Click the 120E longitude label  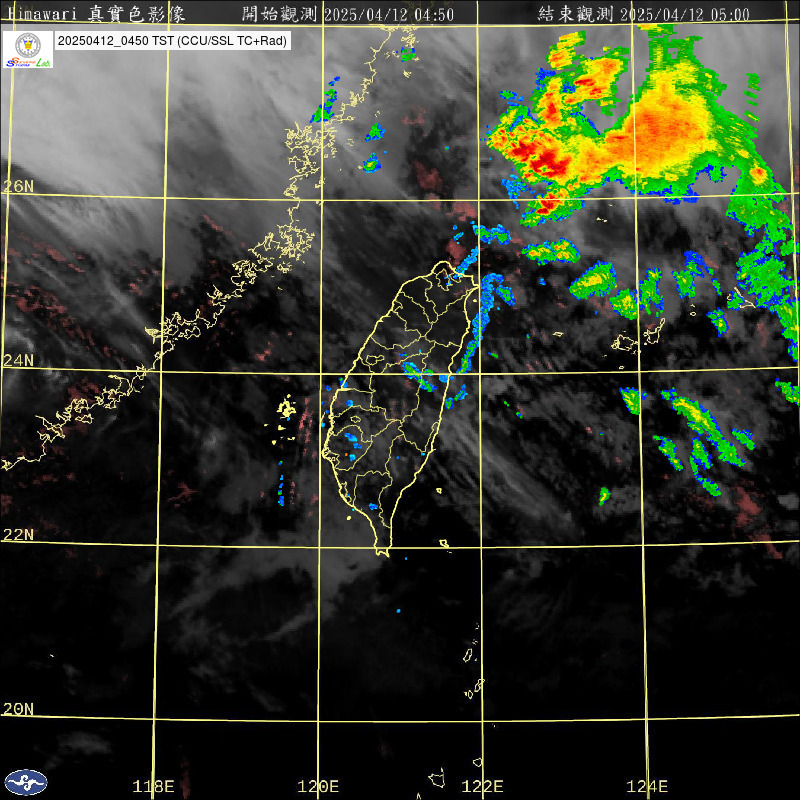[318, 786]
